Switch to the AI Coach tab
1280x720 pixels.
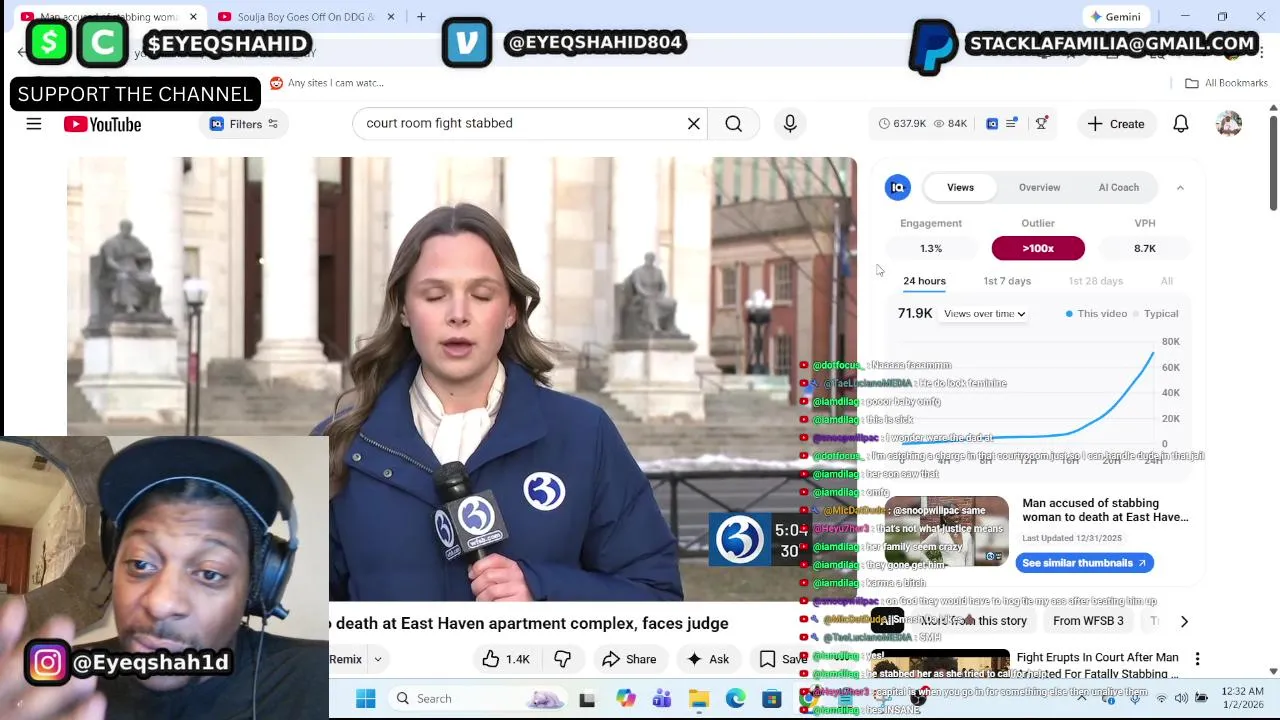[1118, 187]
